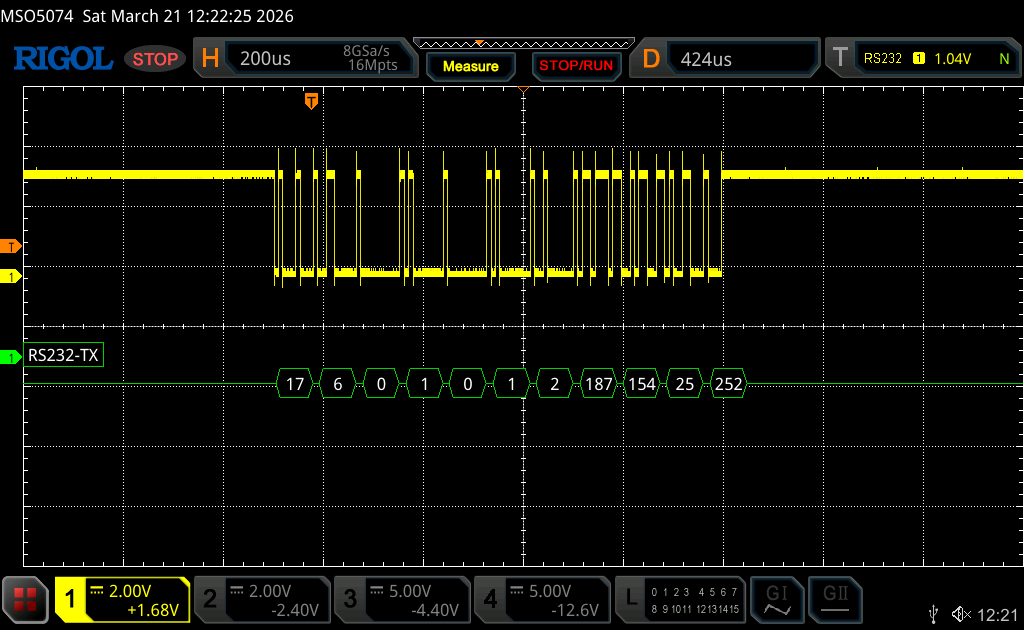Image resolution: width=1024 pixels, height=630 pixels.
Task: Open the function navigation grid icon
Action: 26,599
